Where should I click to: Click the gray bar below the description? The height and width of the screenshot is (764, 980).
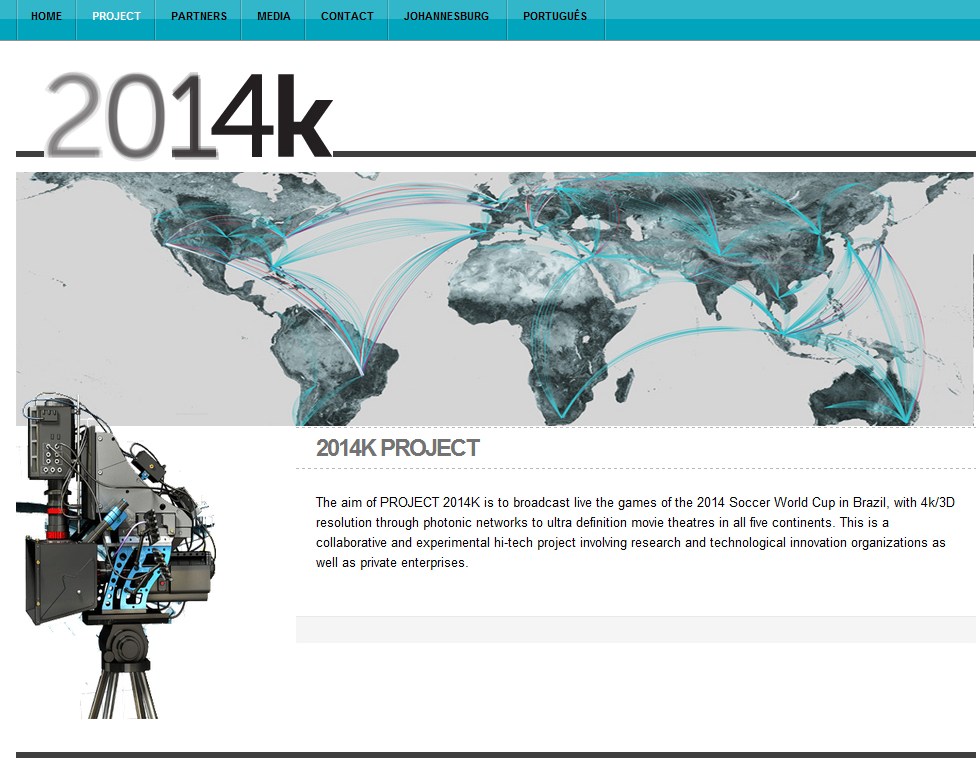coord(635,629)
